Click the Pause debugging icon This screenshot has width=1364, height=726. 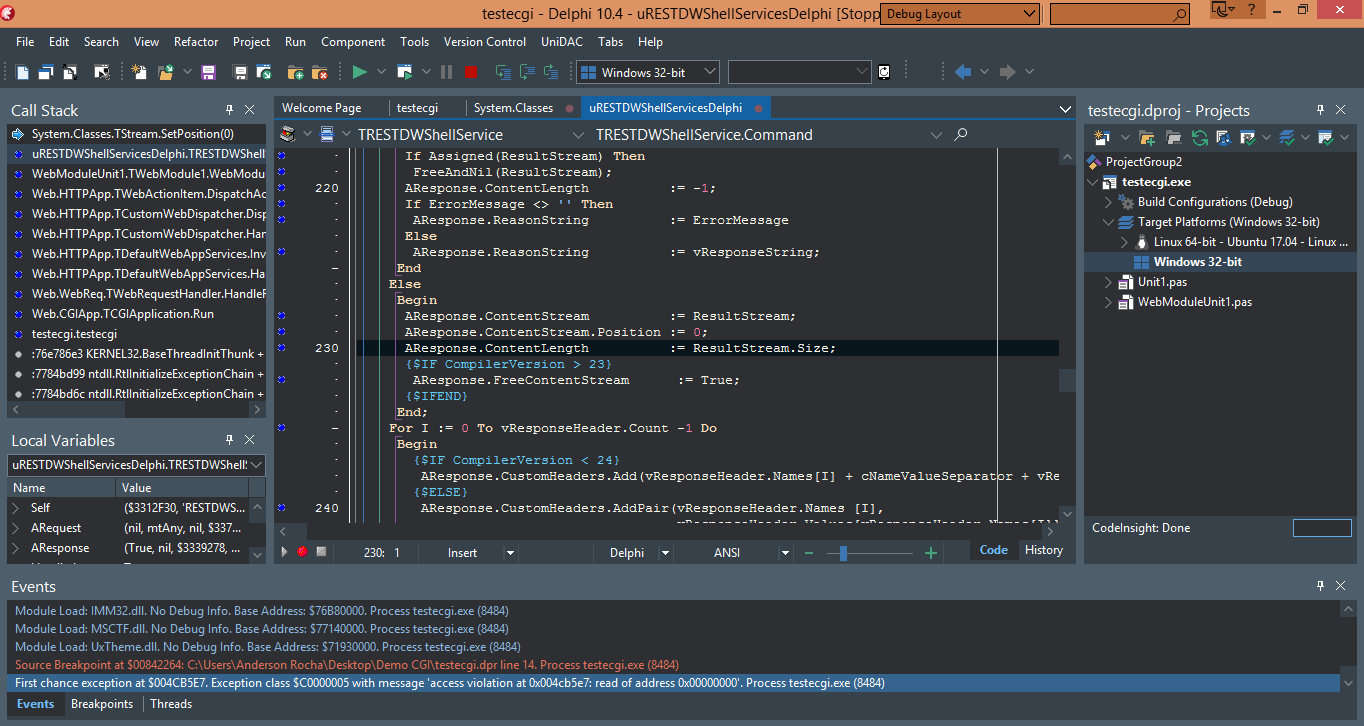[444, 71]
